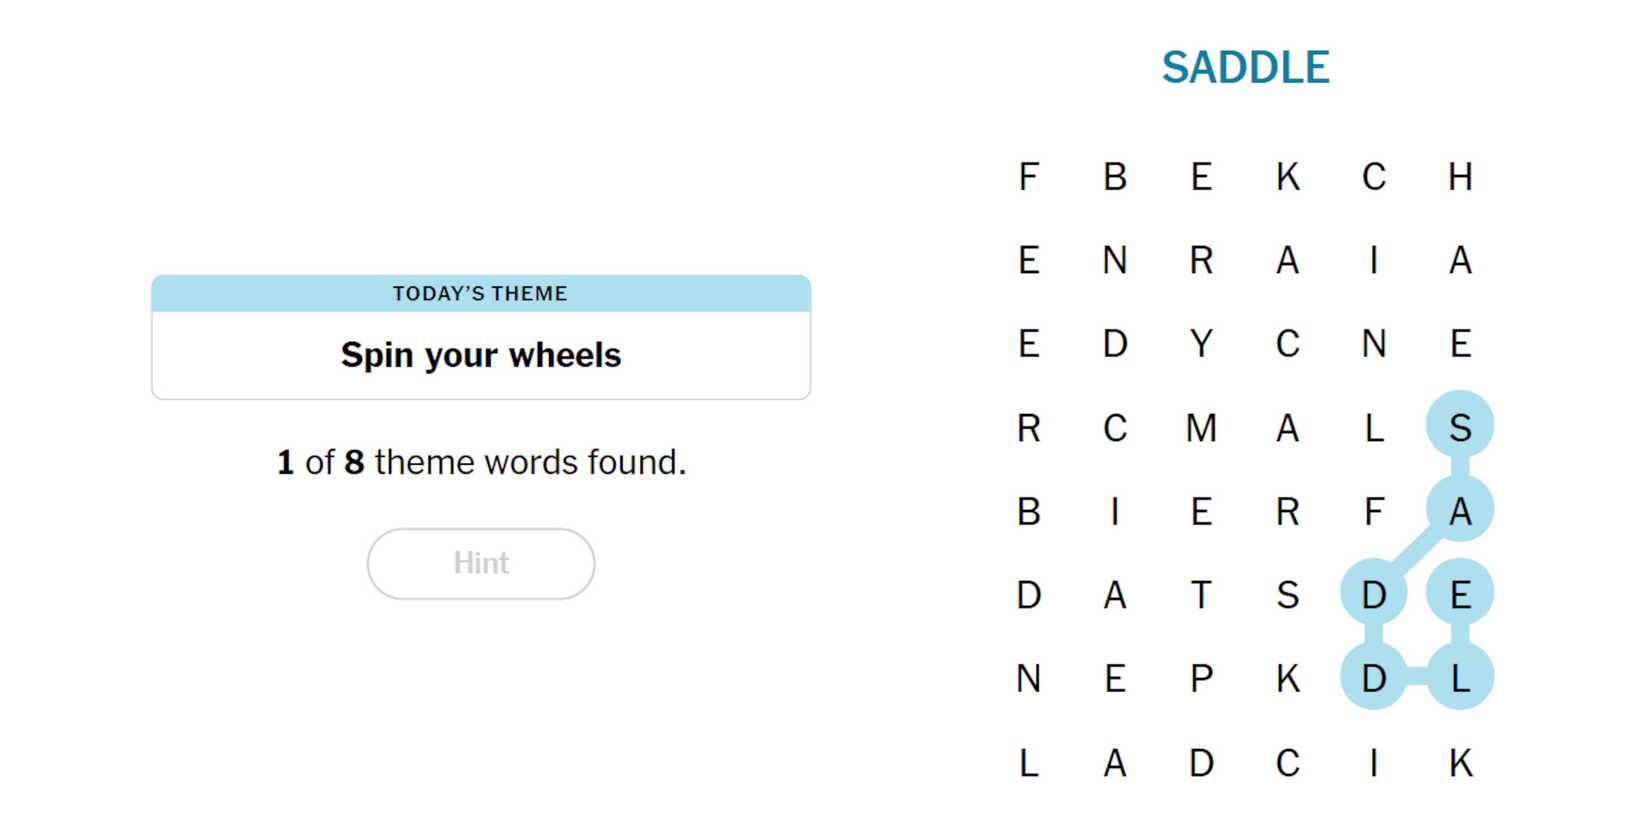
Task: Click the "Spin your wheels" theme text
Action: click(481, 355)
